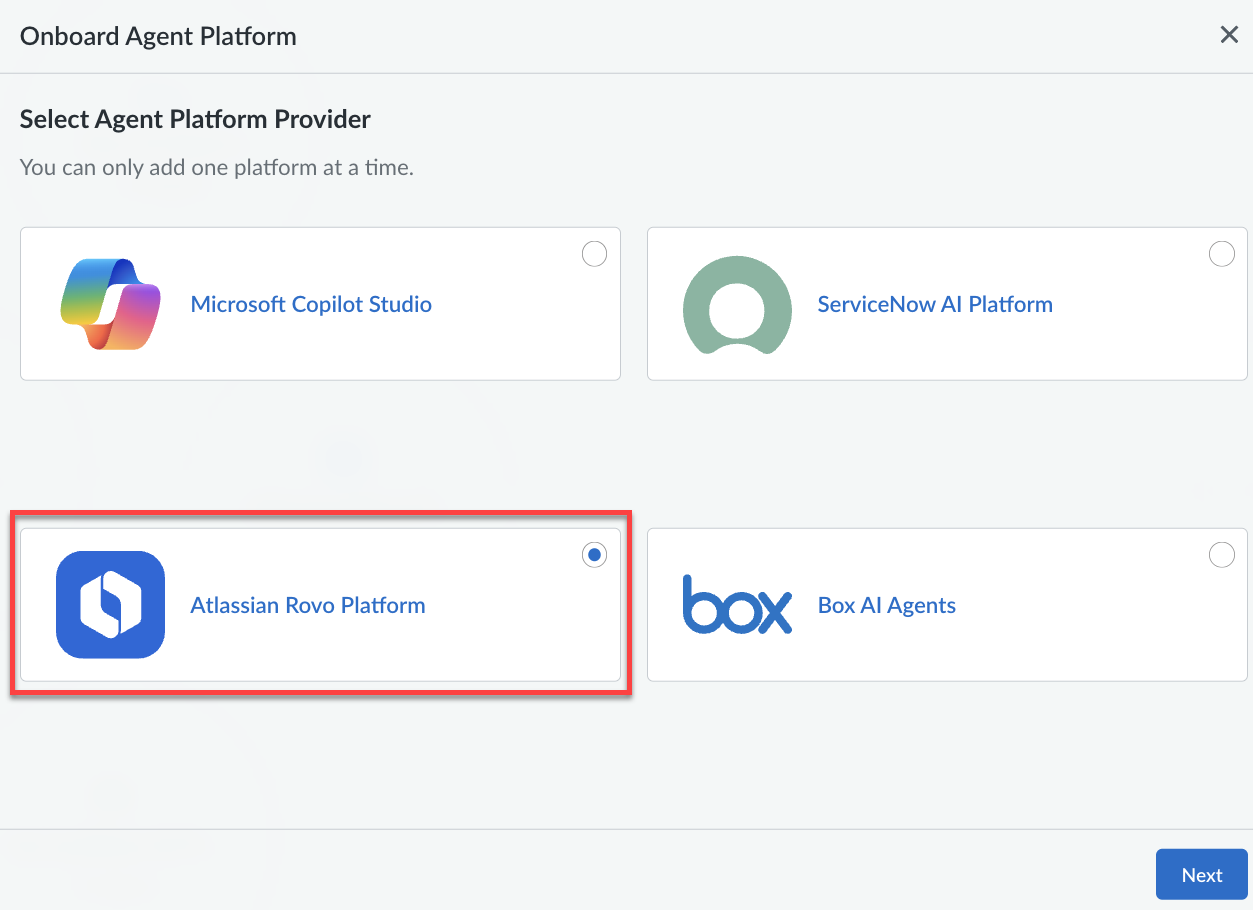Screen dimensions: 1253x910
Task: Select the Microsoft Copilot Studio radio button
Action: click(x=594, y=254)
